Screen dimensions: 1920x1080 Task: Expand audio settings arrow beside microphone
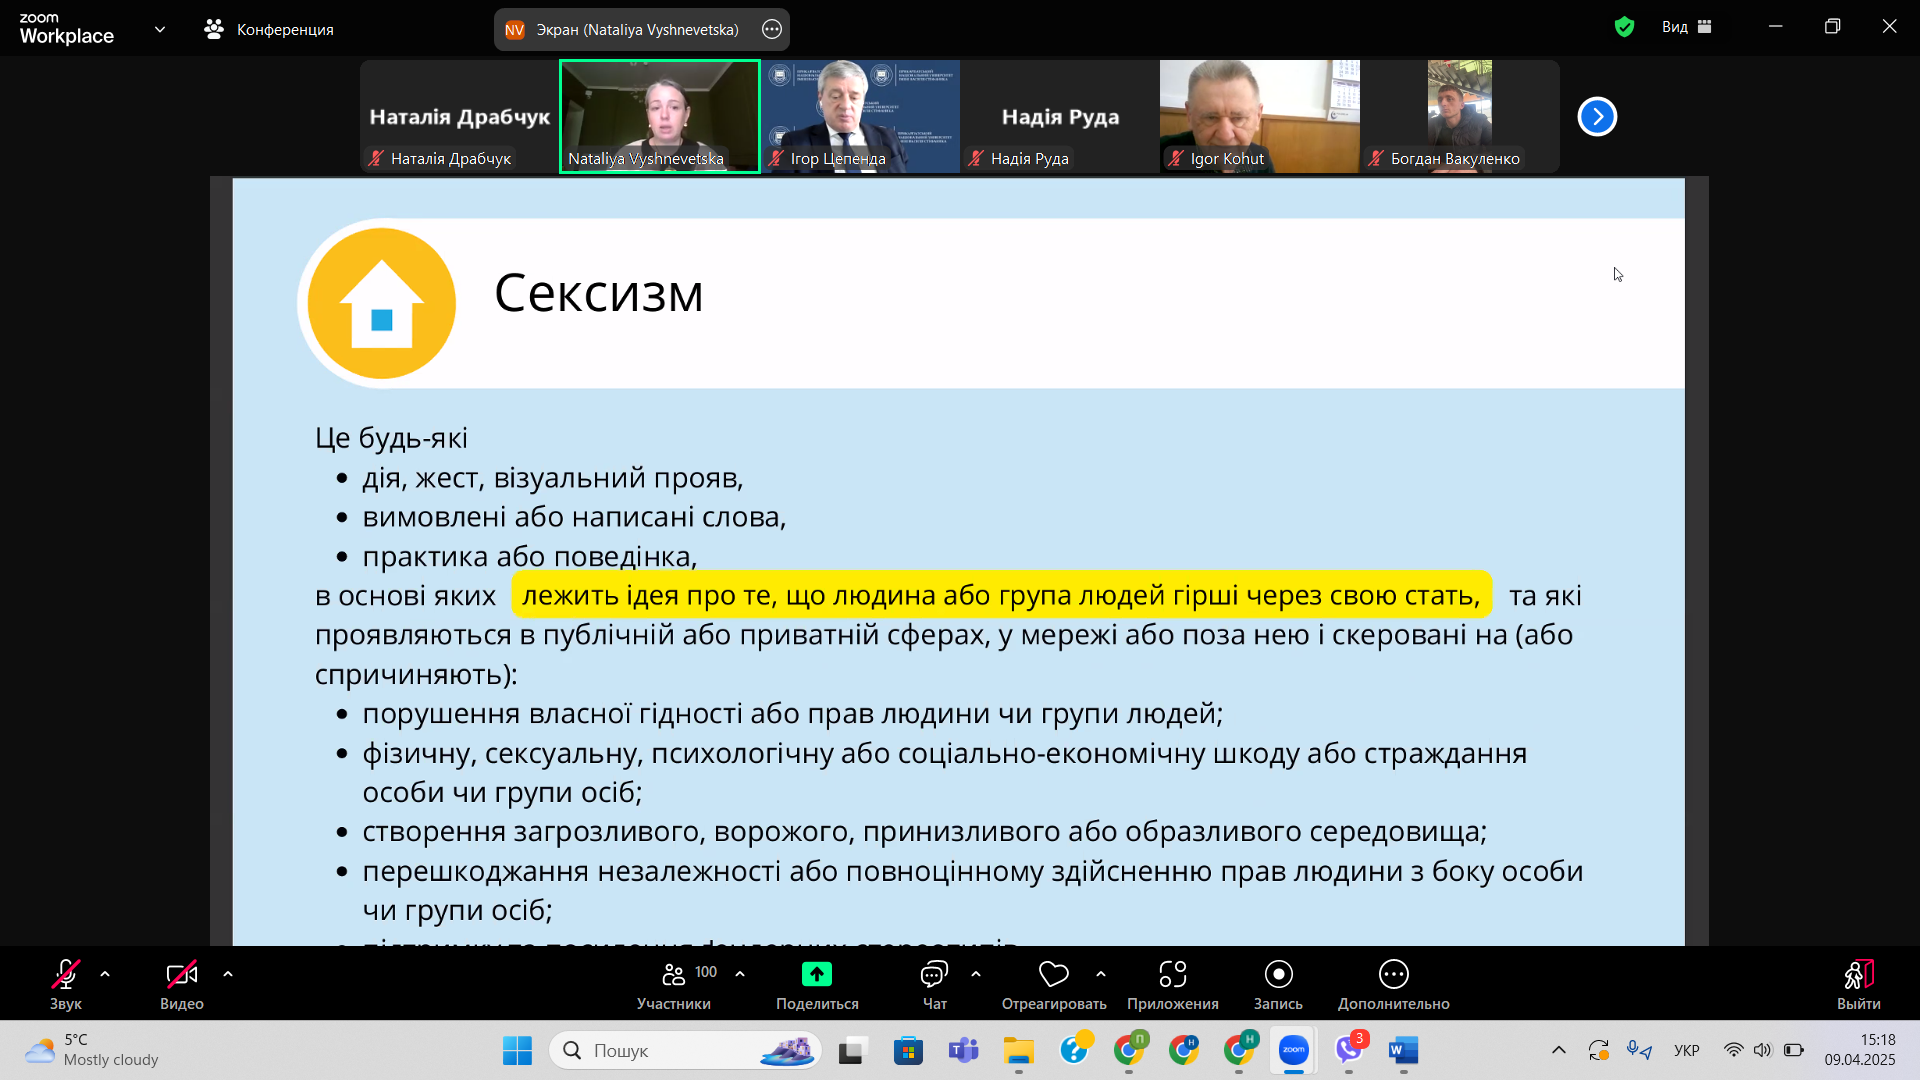[x=105, y=974]
